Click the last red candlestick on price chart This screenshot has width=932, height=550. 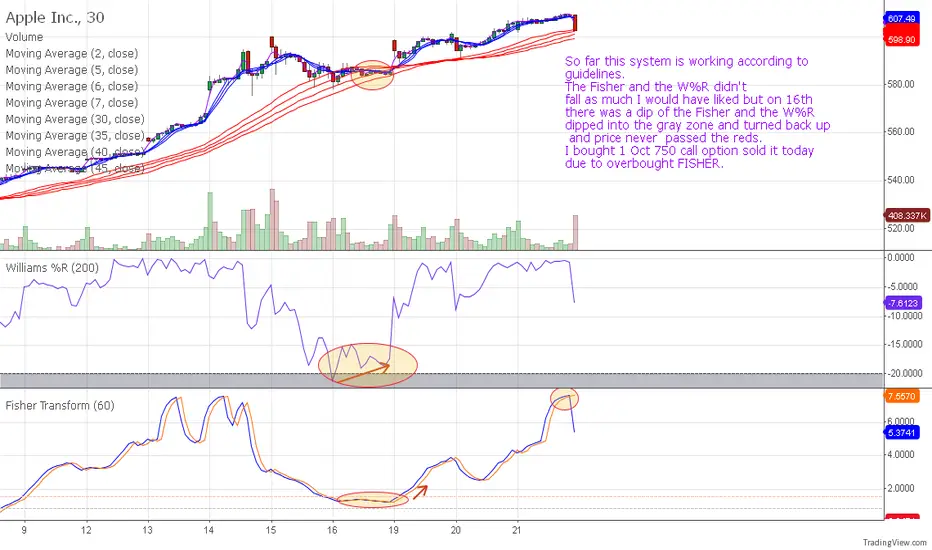[575, 23]
